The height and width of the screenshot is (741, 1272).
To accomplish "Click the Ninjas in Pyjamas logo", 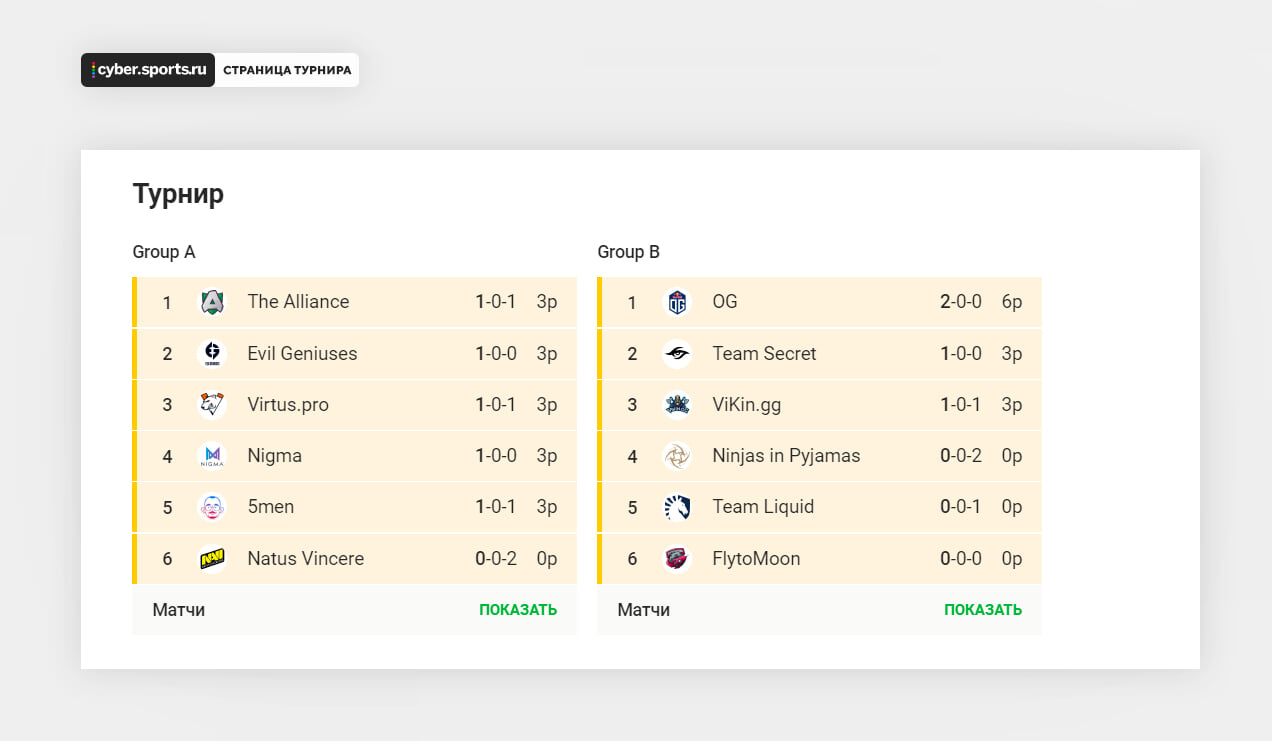I will pos(677,456).
